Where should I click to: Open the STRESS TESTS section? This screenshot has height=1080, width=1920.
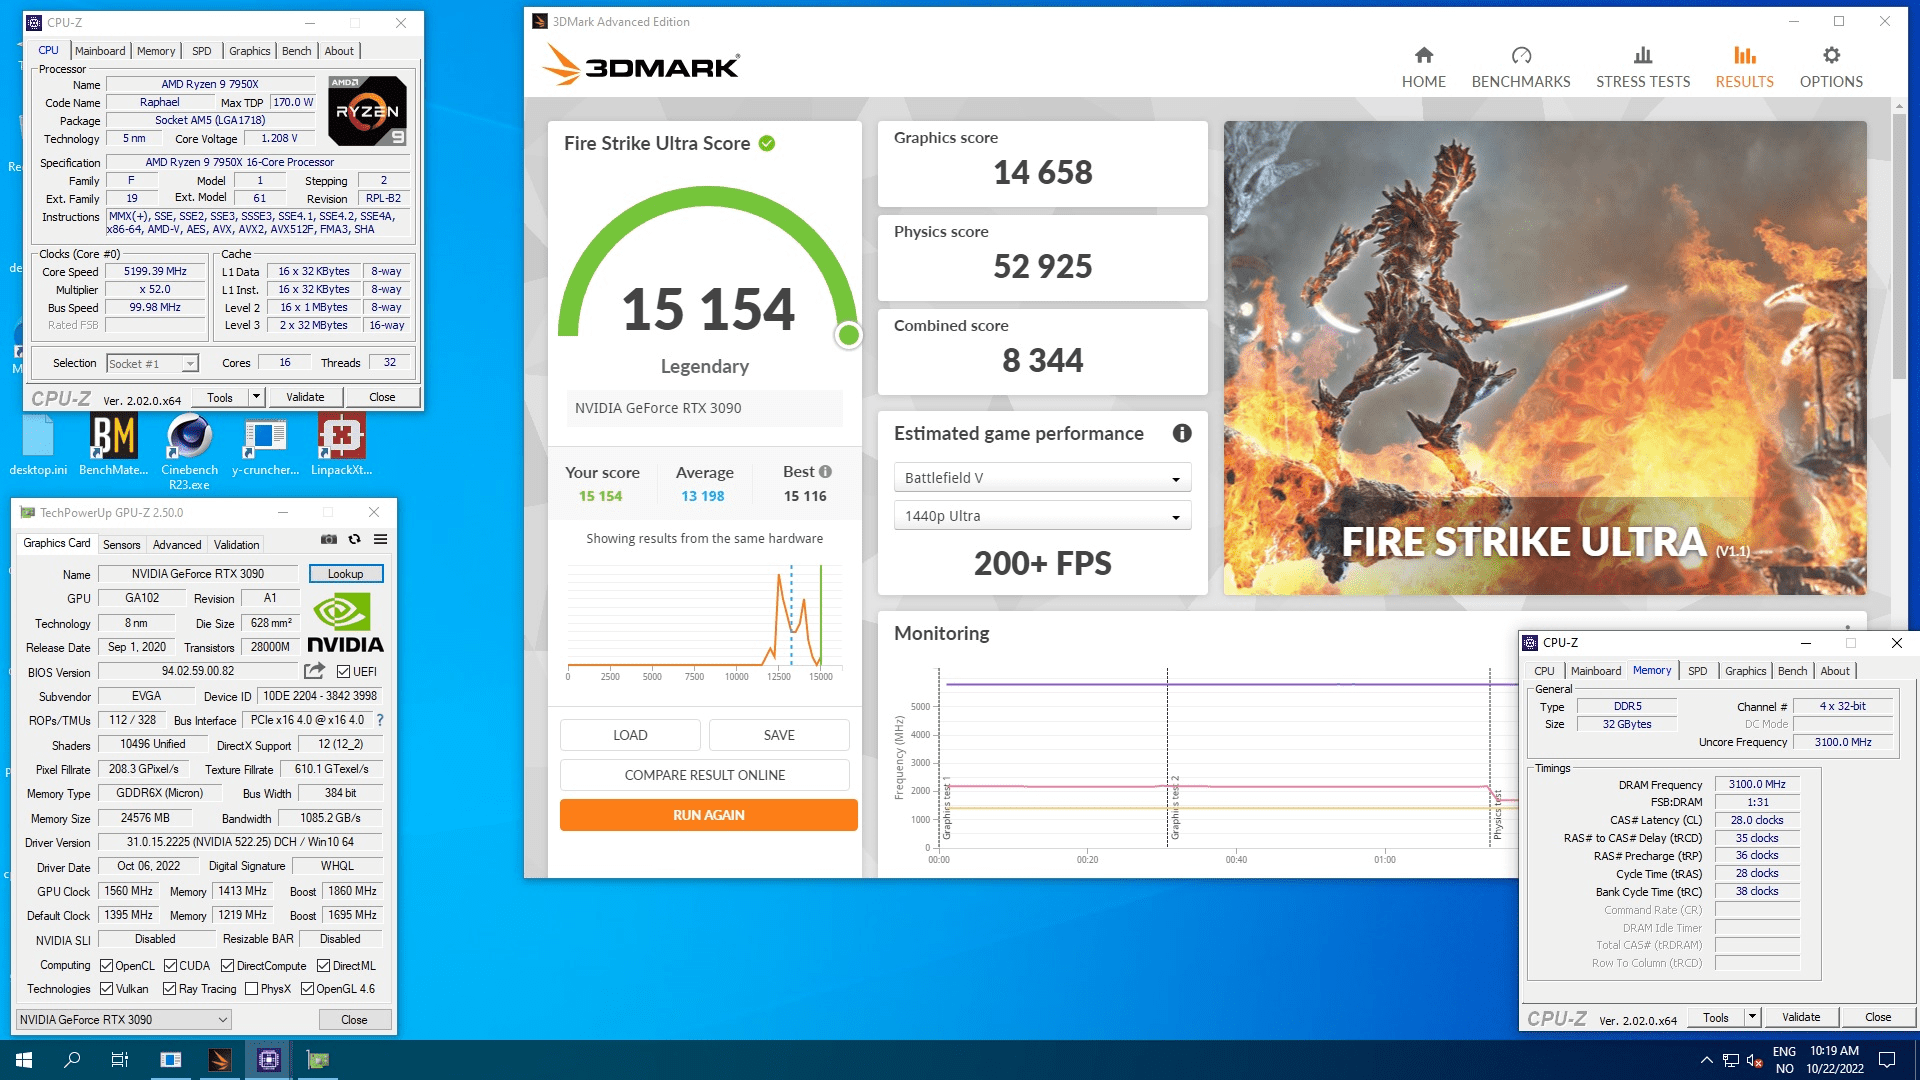(x=1642, y=67)
